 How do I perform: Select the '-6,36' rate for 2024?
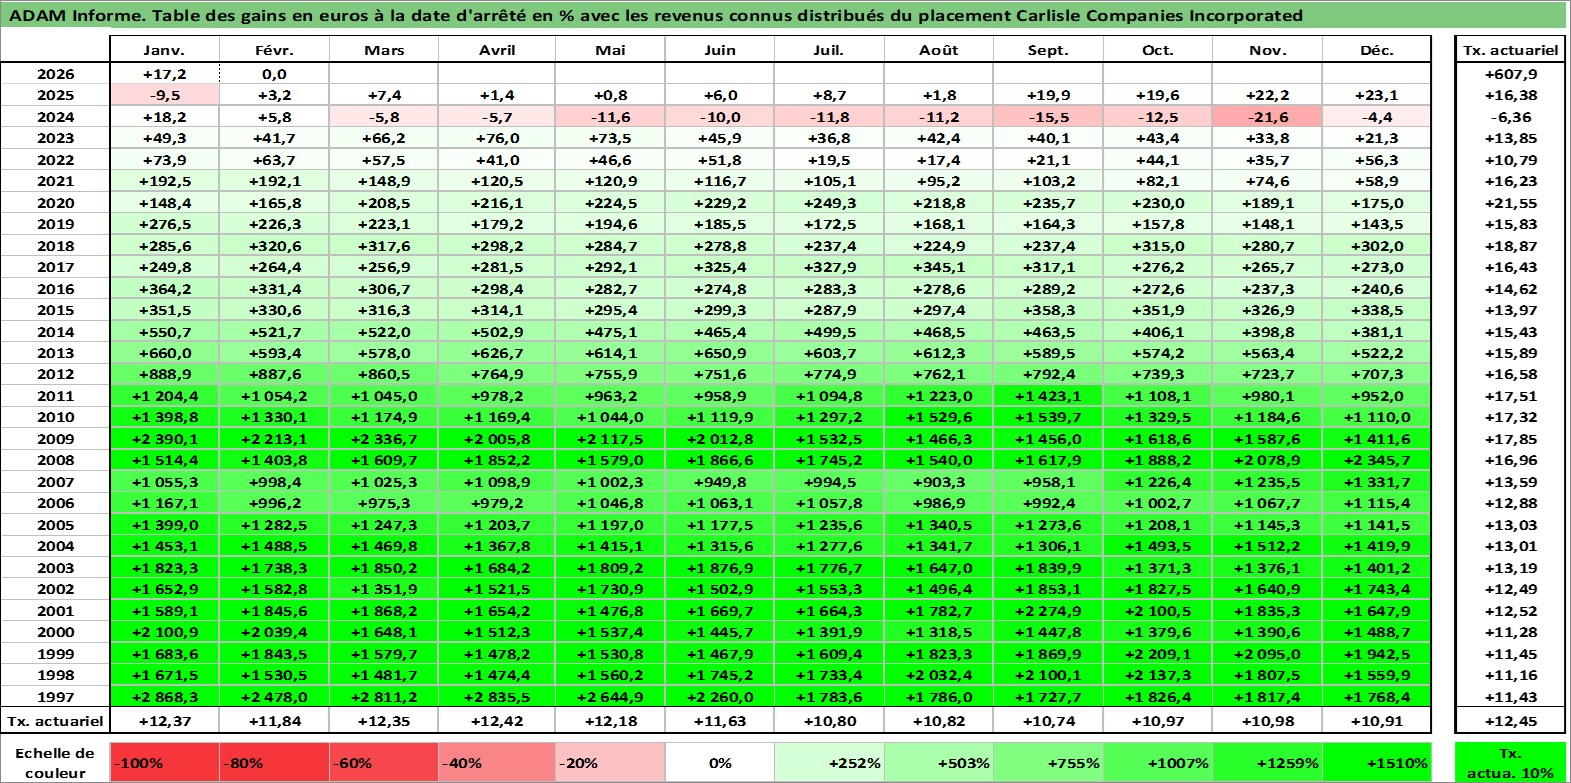pyautogui.click(x=1510, y=117)
